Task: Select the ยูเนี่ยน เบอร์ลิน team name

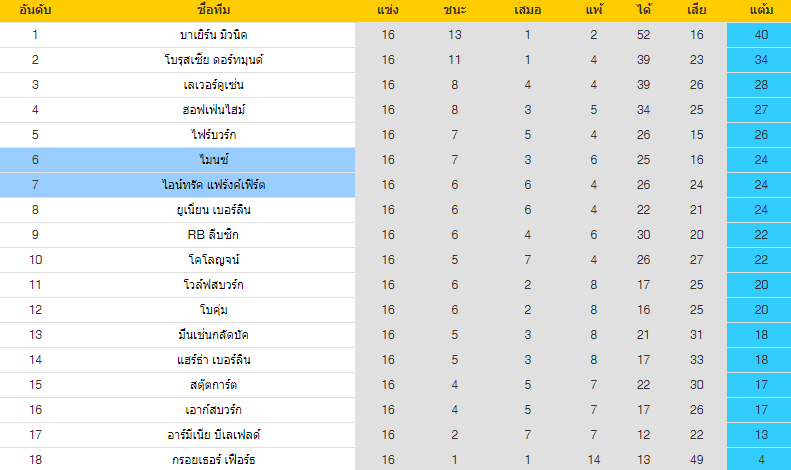Action: (213, 210)
